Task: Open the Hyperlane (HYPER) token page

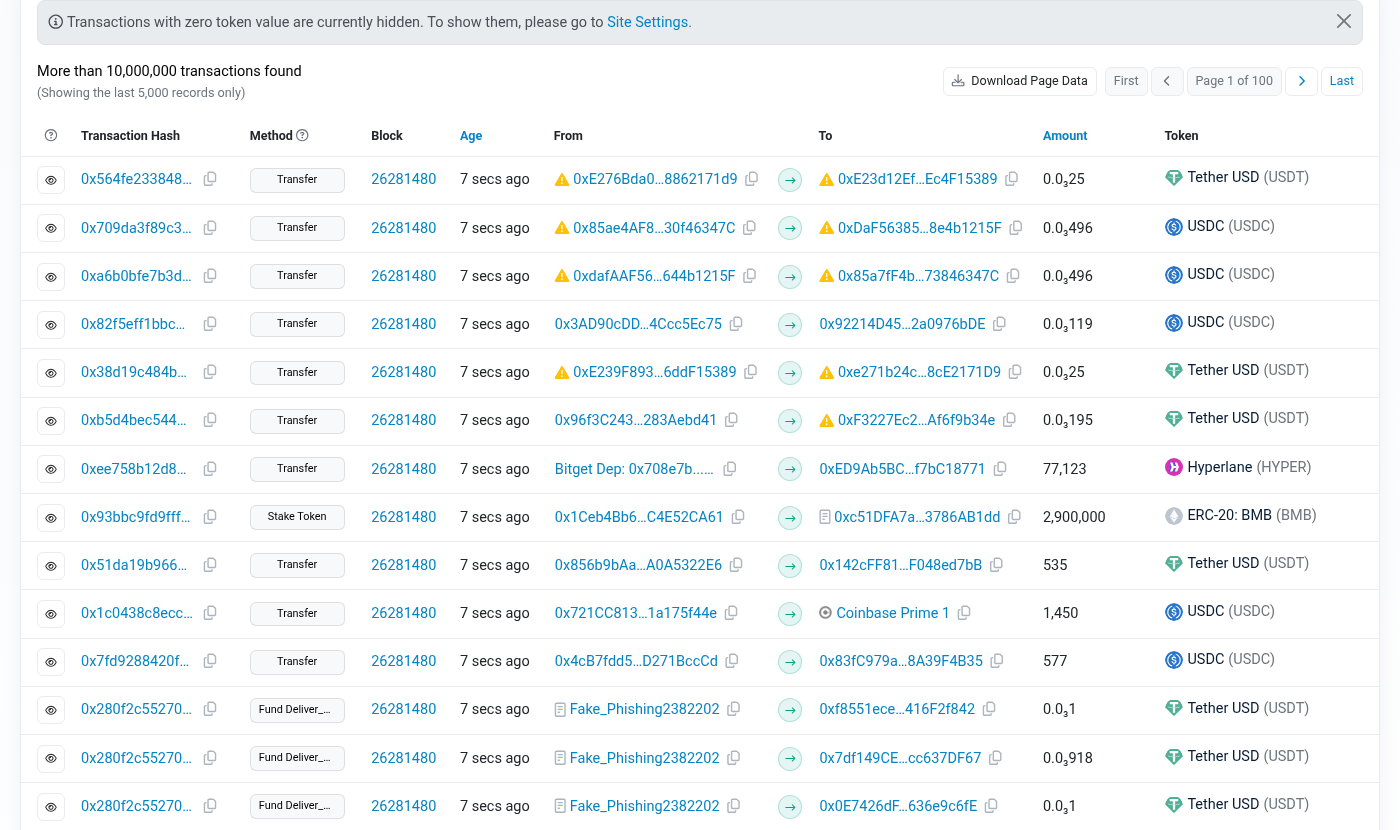Action: click(x=1249, y=467)
